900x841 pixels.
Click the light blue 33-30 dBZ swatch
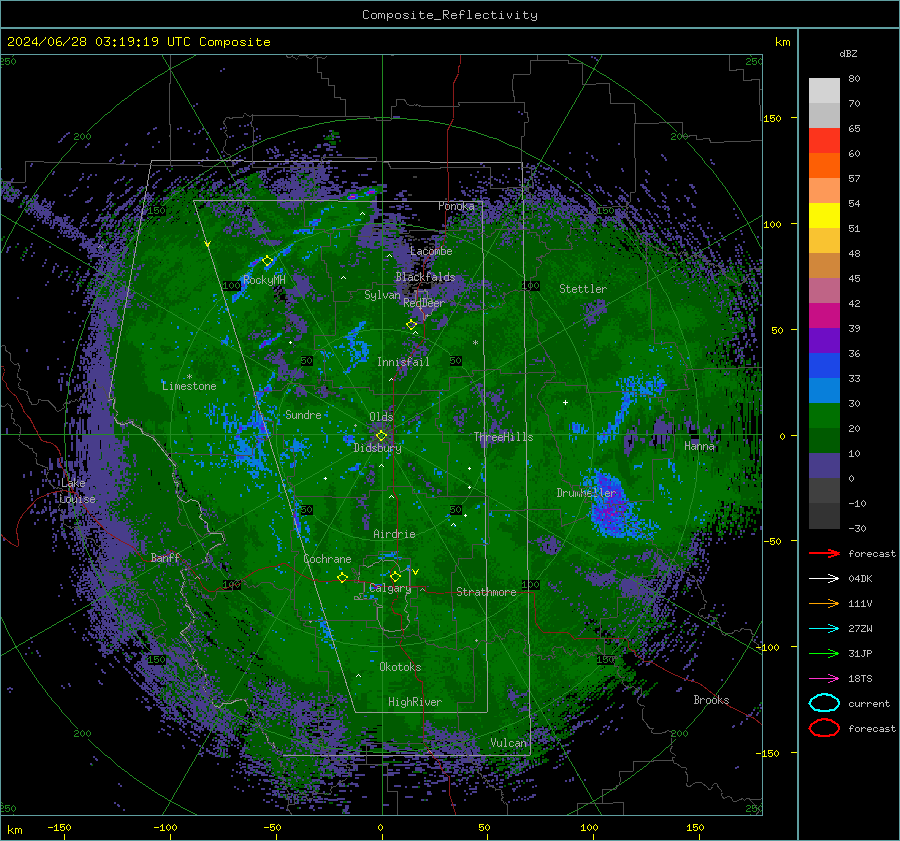pos(824,391)
